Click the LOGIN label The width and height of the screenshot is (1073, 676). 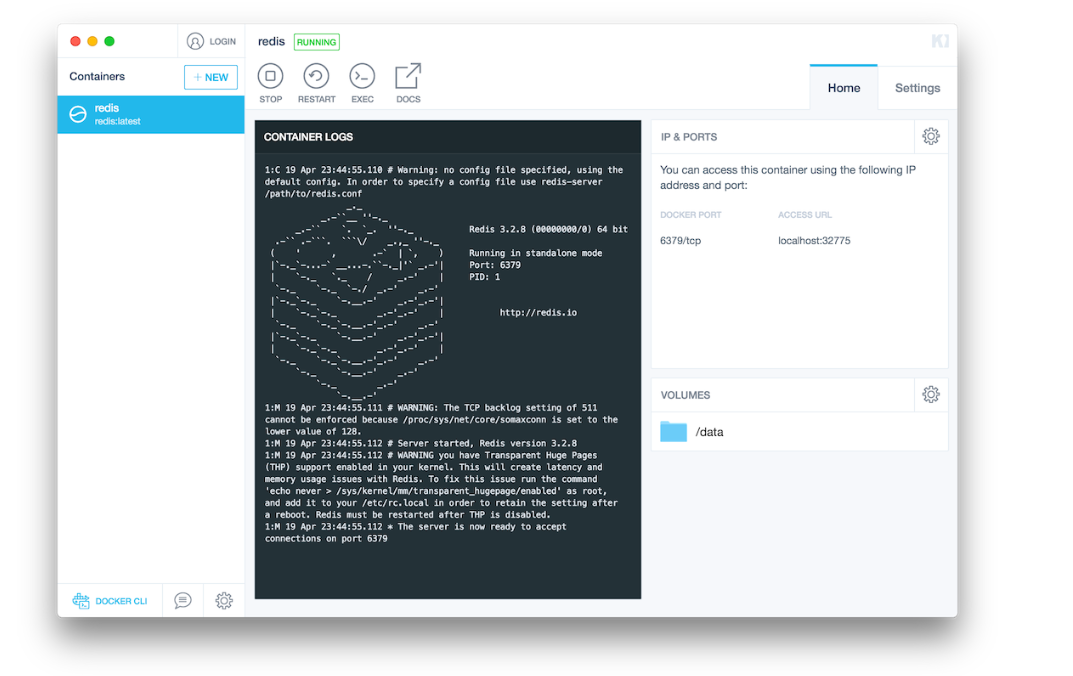point(222,42)
